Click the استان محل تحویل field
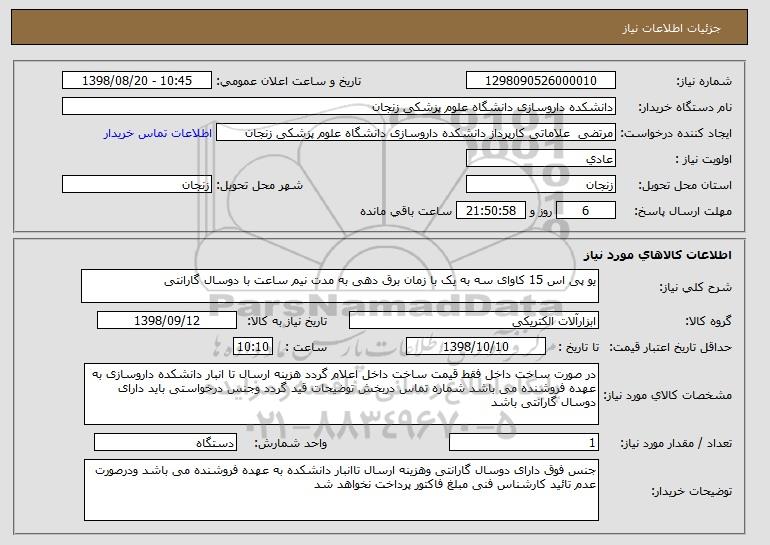This screenshot has height=545, width=770. click(541, 185)
